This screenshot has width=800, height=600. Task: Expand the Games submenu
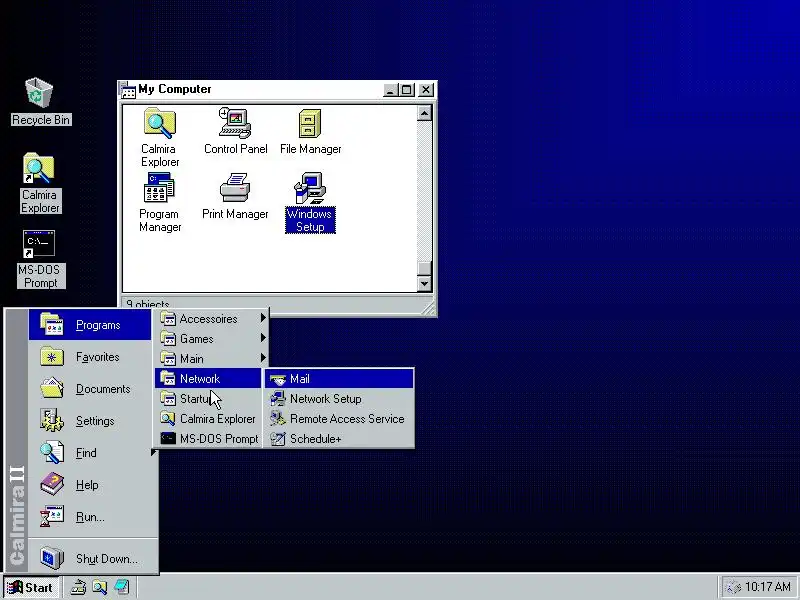pos(212,339)
